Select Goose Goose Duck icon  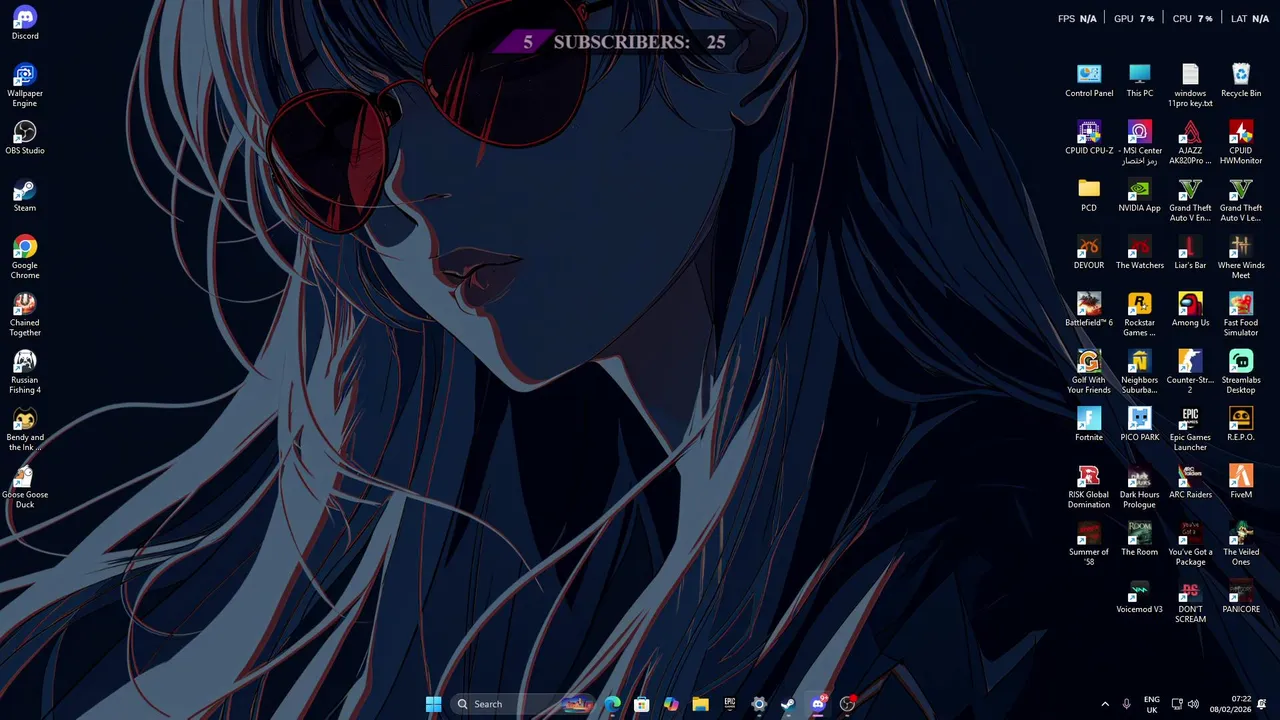[x=25, y=486]
